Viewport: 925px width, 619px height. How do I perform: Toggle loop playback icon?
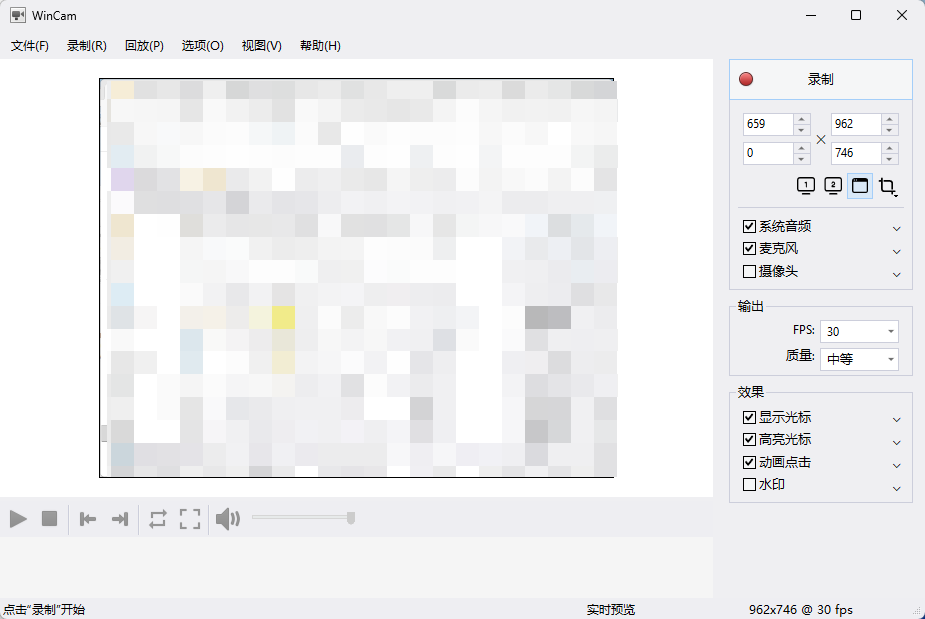coord(158,519)
